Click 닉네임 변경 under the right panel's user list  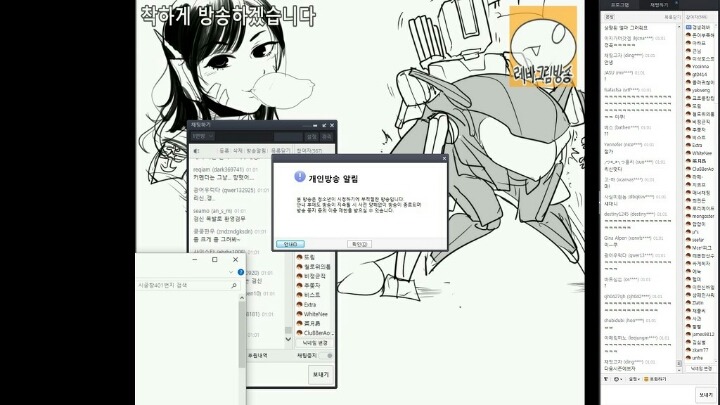[701, 369]
